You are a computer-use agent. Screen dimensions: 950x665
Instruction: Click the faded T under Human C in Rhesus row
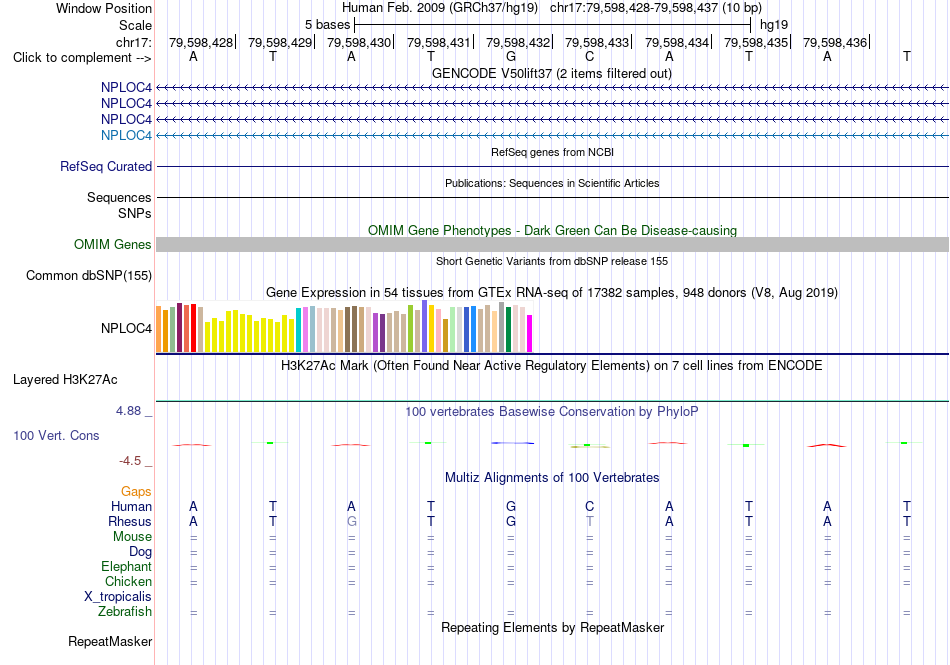590,521
